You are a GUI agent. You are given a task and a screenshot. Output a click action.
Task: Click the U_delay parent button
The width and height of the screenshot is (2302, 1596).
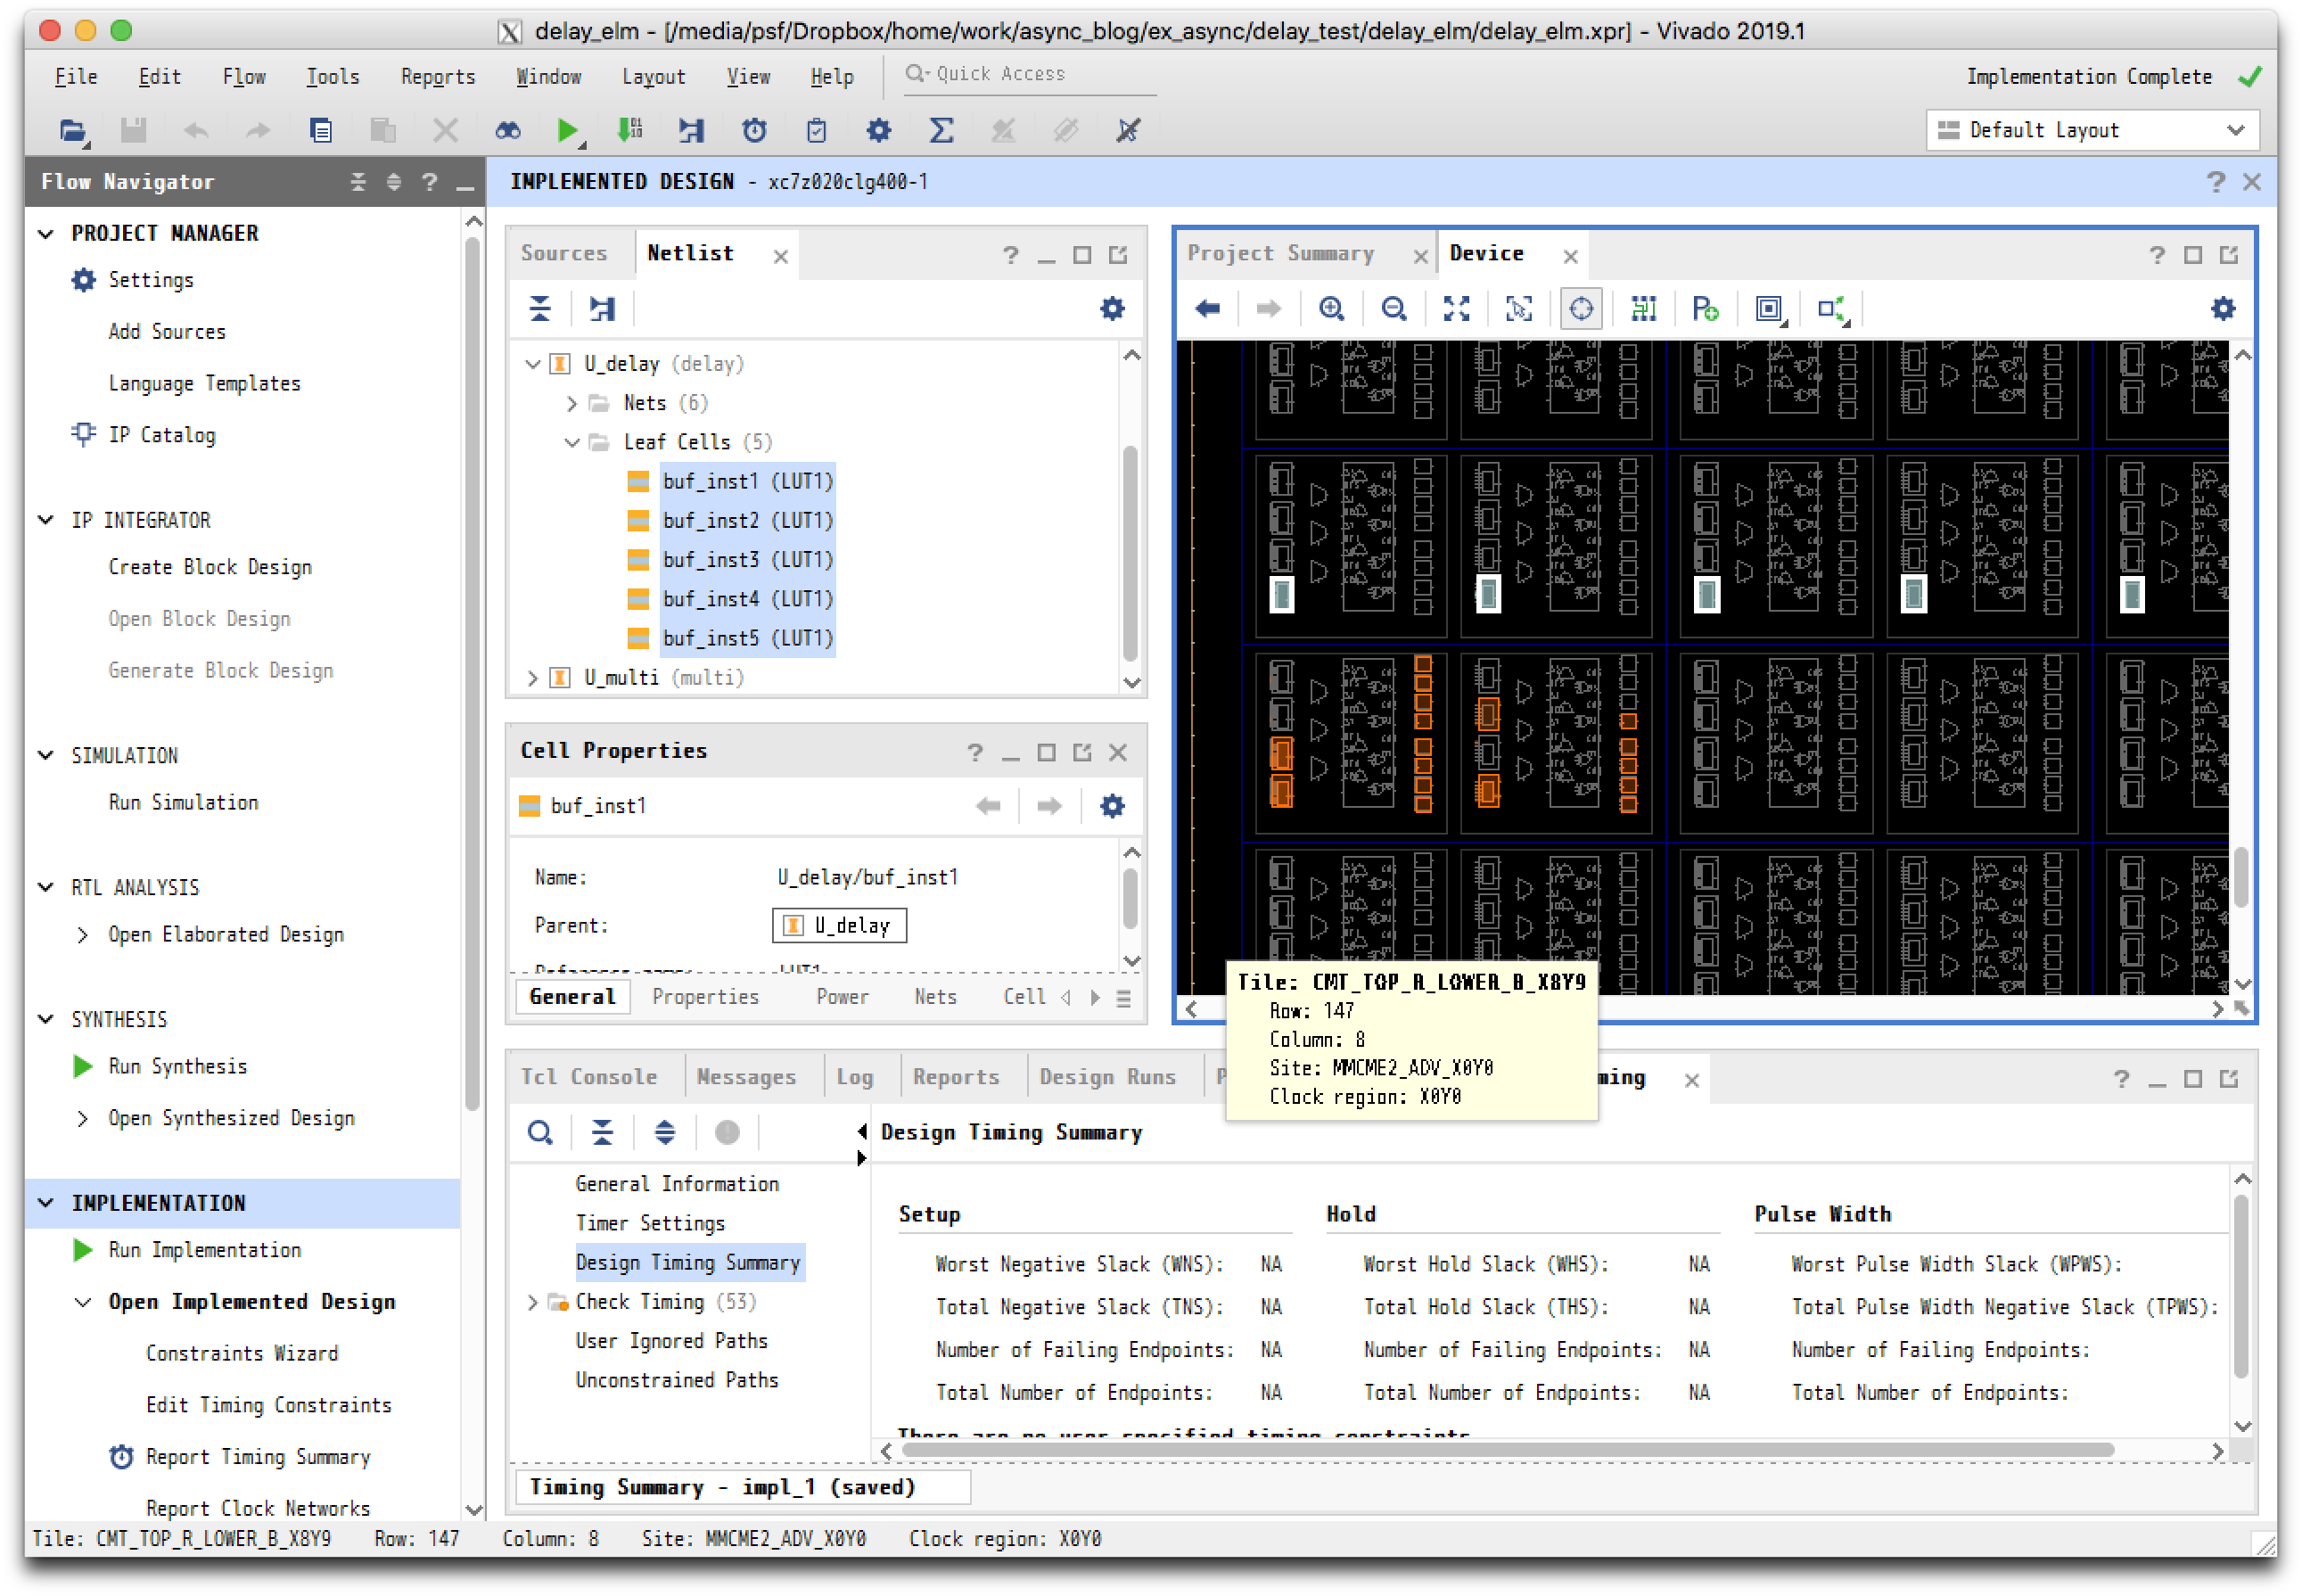[x=838, y=925]
